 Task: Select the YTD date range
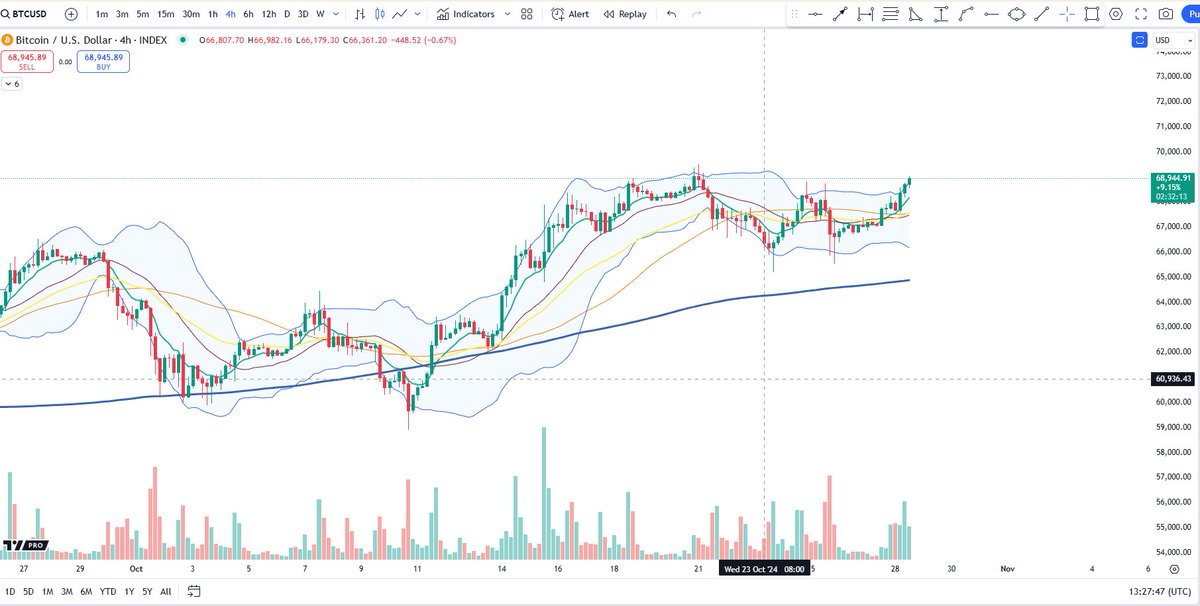pos(108,591)
